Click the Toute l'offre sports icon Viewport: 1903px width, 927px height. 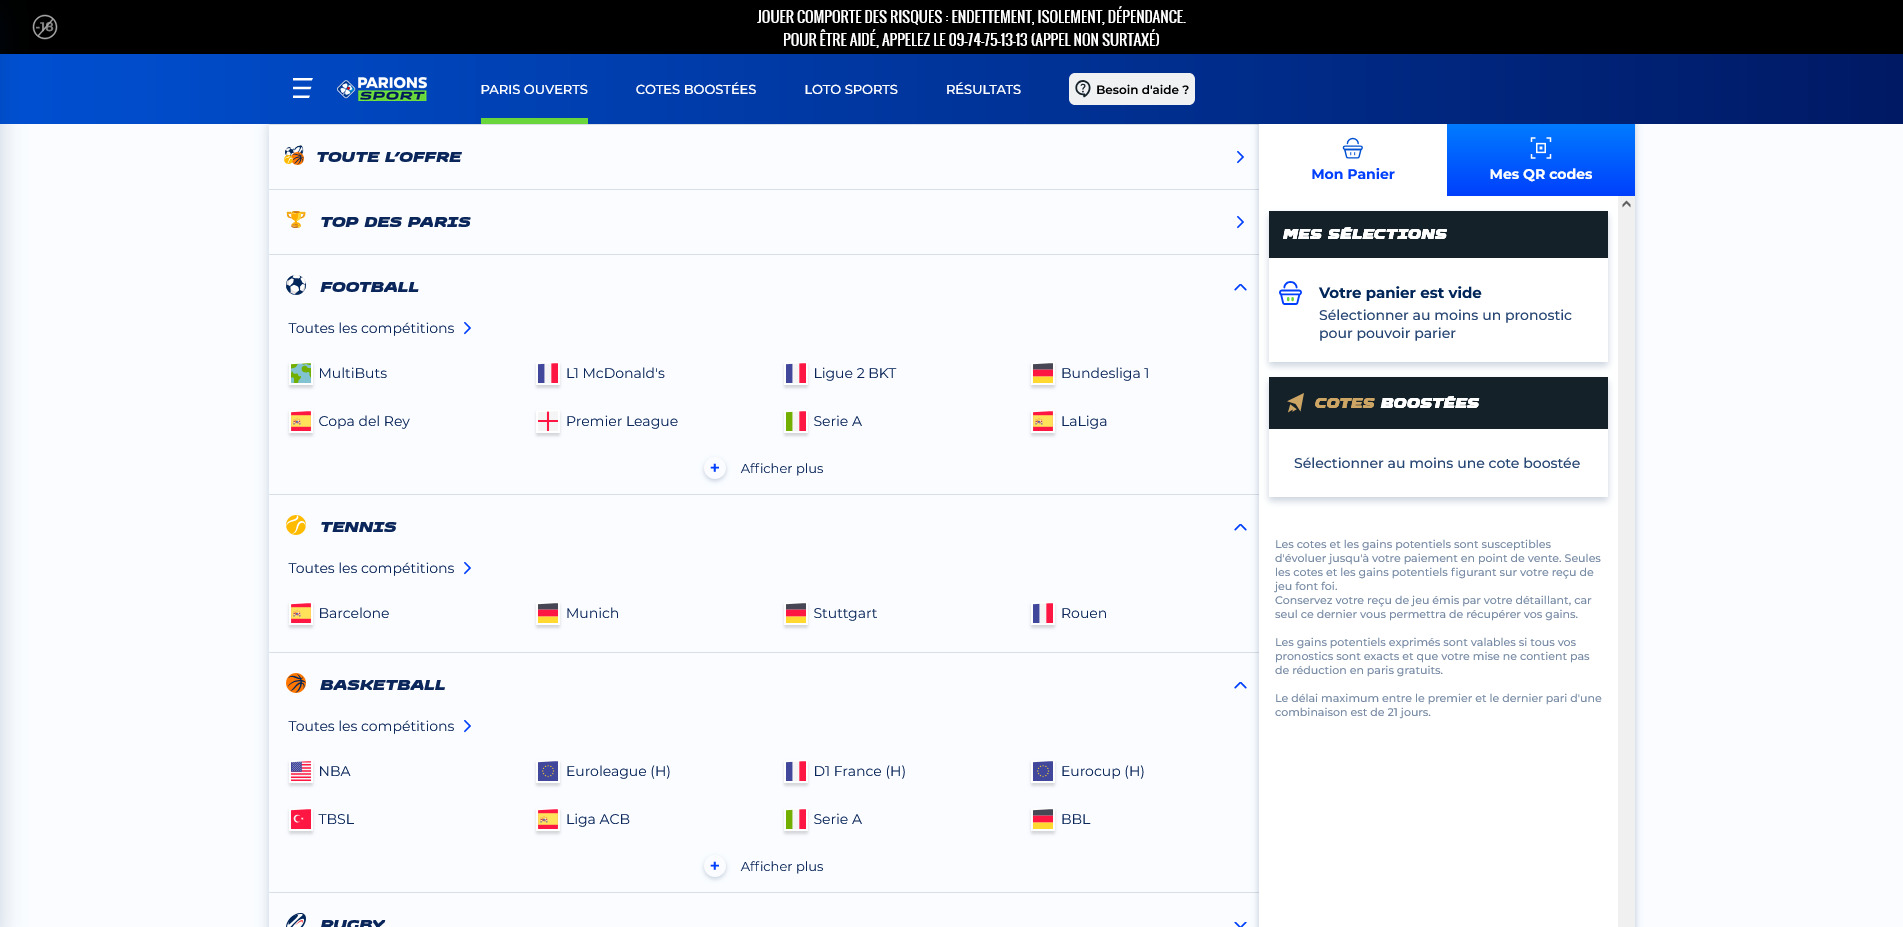(x=294, y=155)
